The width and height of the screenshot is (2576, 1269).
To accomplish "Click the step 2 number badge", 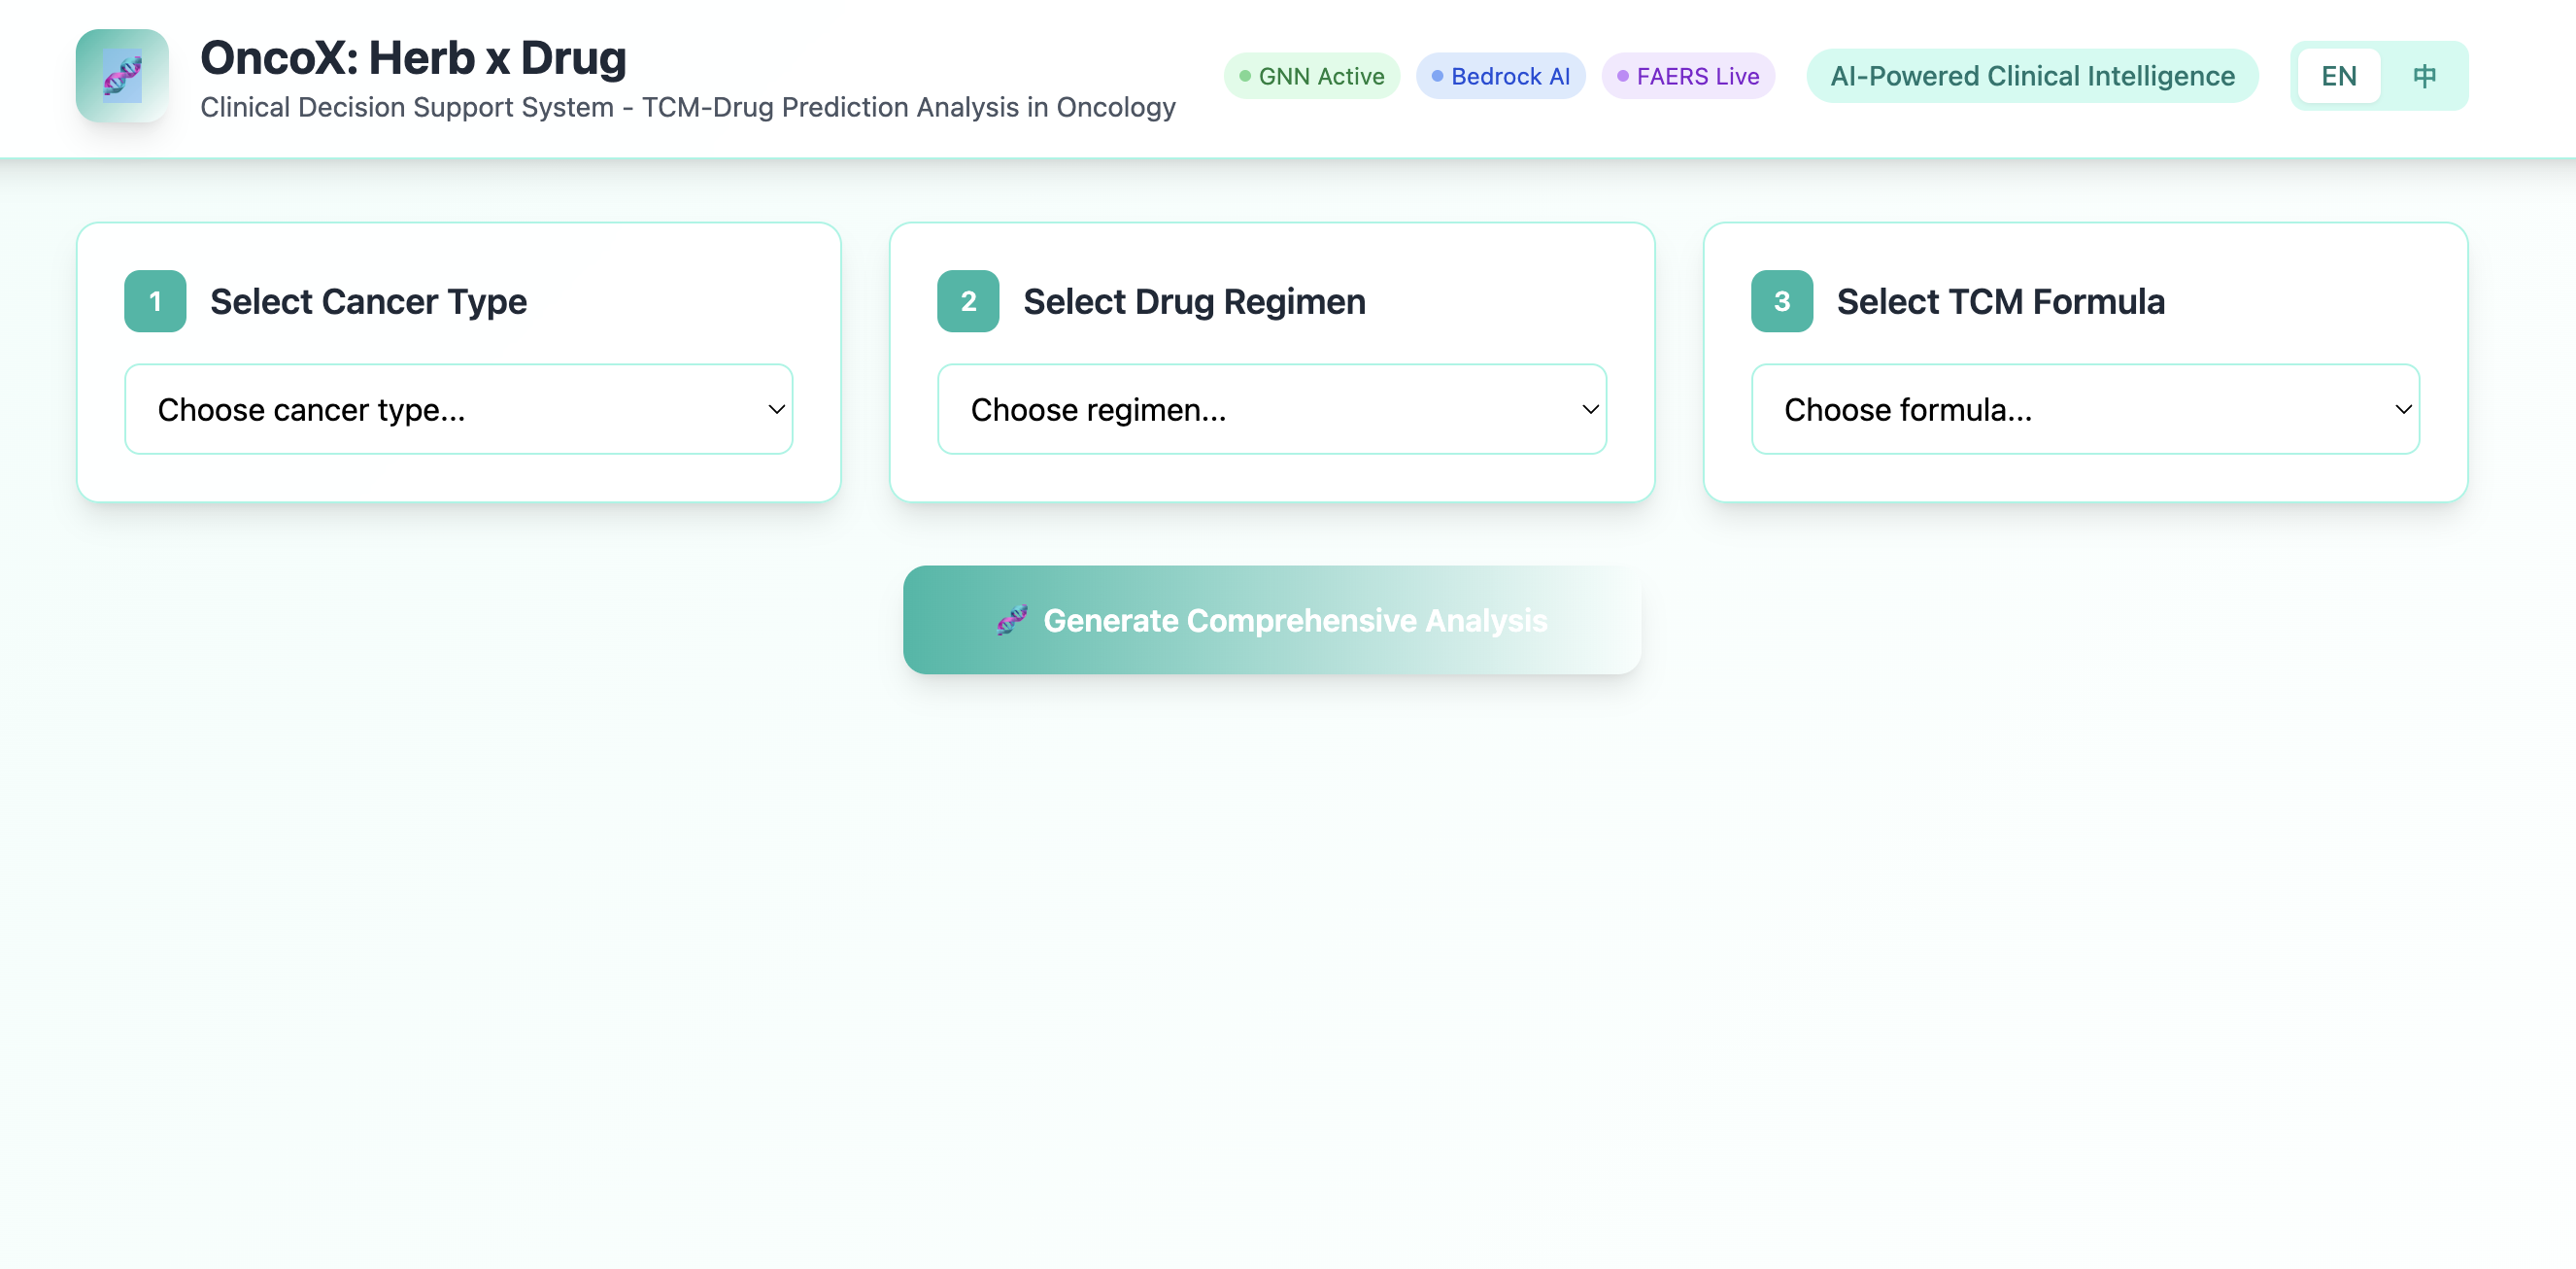I will (x=968, y=301).
